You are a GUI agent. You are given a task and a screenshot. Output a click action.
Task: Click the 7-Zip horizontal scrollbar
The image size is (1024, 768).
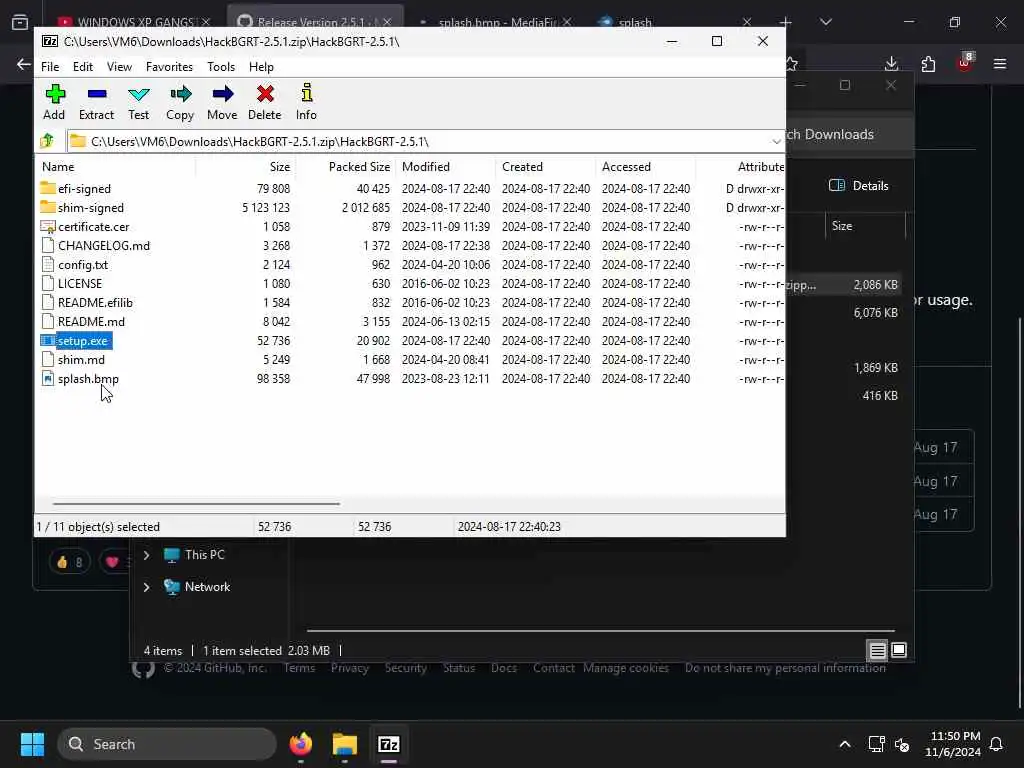pyautogui.click(x=196, y=504)
